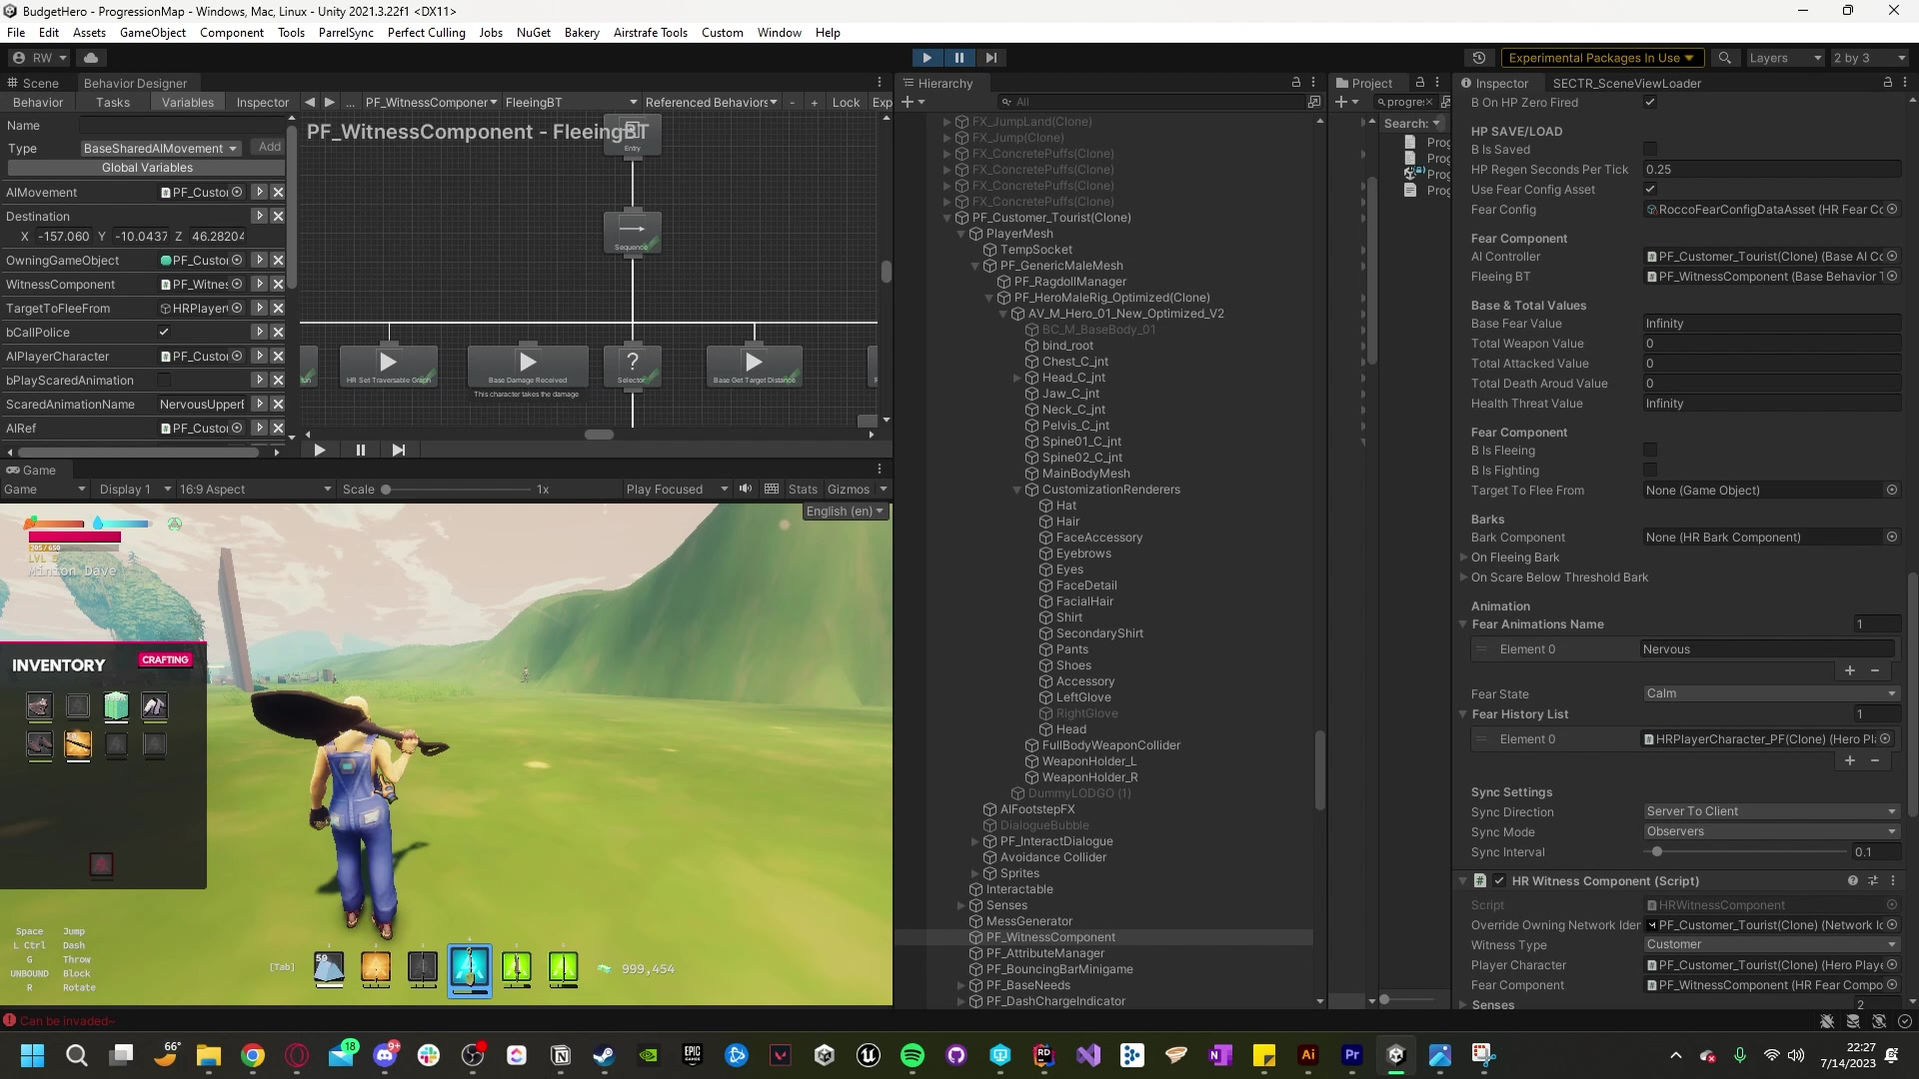This screenshot has height=1079, width=1919.
Task: Open the undo history icon
Action: click(1479, 58)
